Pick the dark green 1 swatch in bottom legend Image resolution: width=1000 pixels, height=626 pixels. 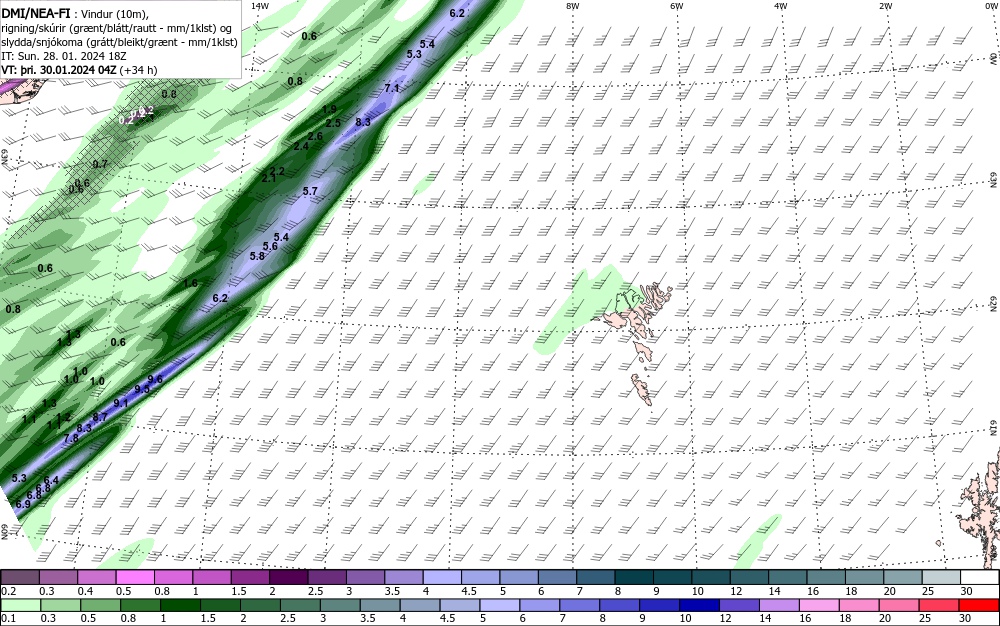click(x=180, y=605)
